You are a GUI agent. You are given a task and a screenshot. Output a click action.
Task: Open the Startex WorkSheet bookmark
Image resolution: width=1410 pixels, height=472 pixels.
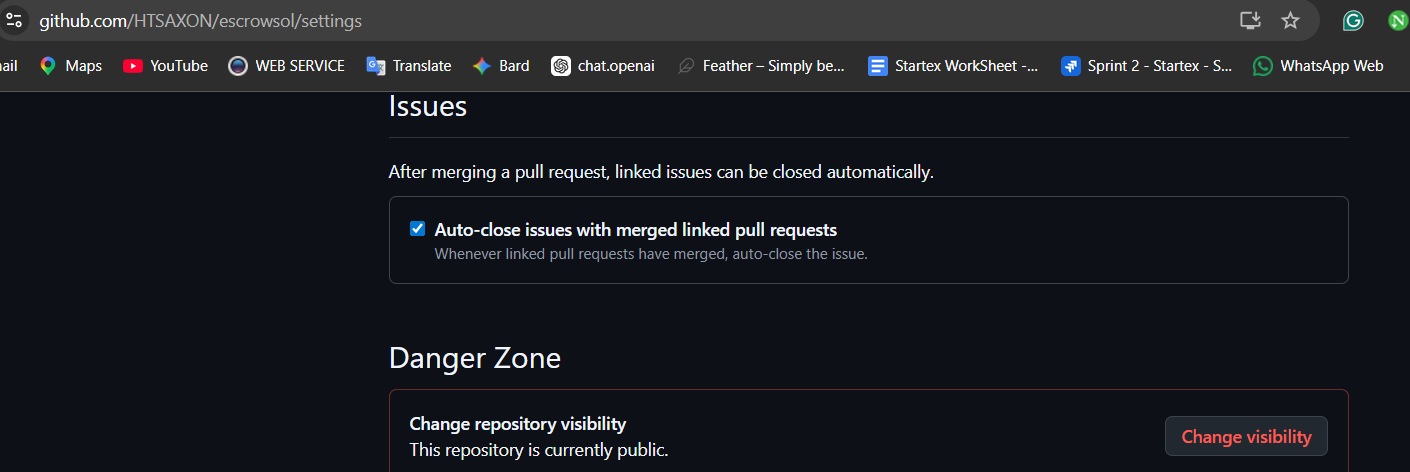pyautogui.click(x=953, y=66)
